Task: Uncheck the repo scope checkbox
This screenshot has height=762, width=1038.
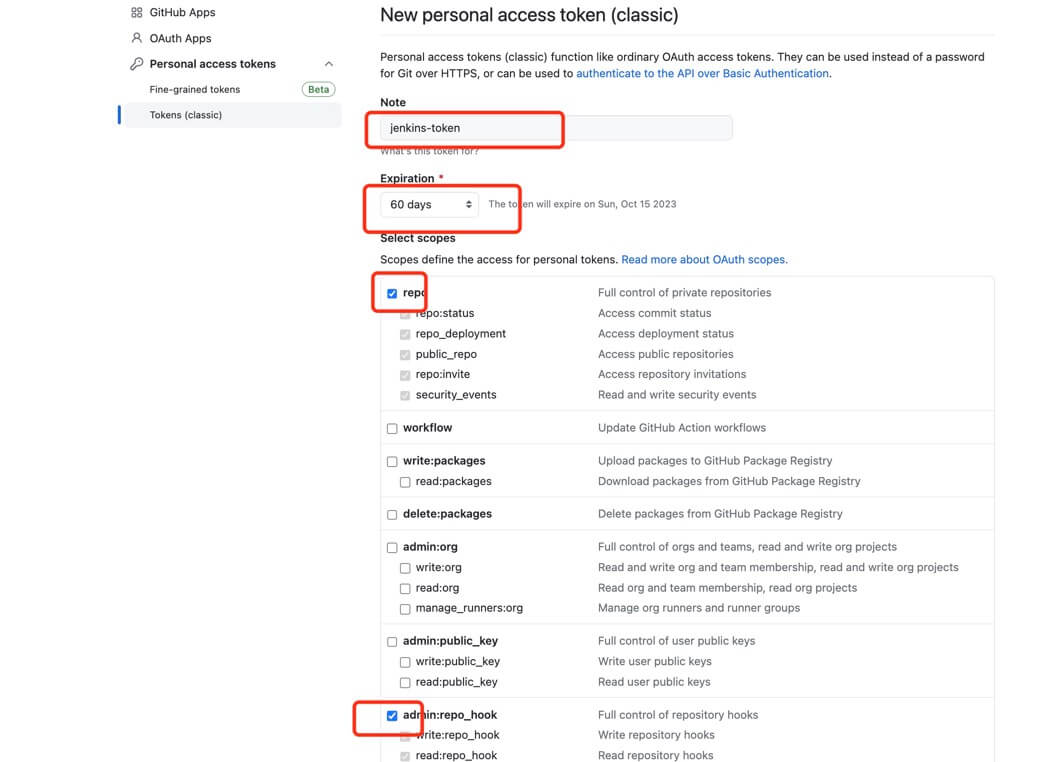Action: (392, 294)
